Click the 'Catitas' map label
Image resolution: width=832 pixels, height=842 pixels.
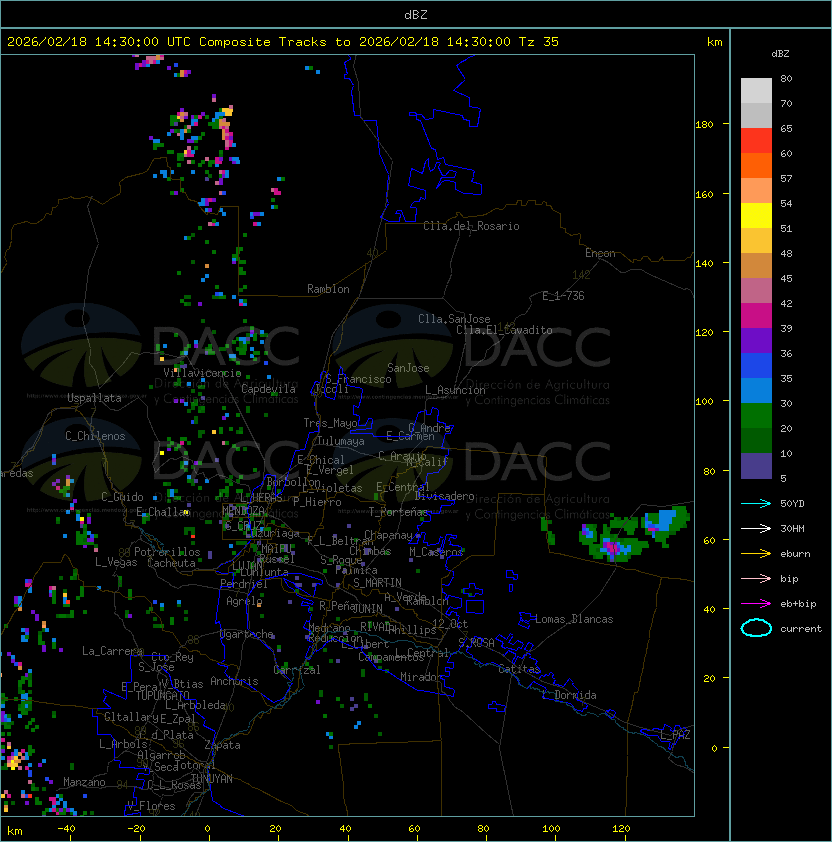pyautogui.click(x=519, y=669)
